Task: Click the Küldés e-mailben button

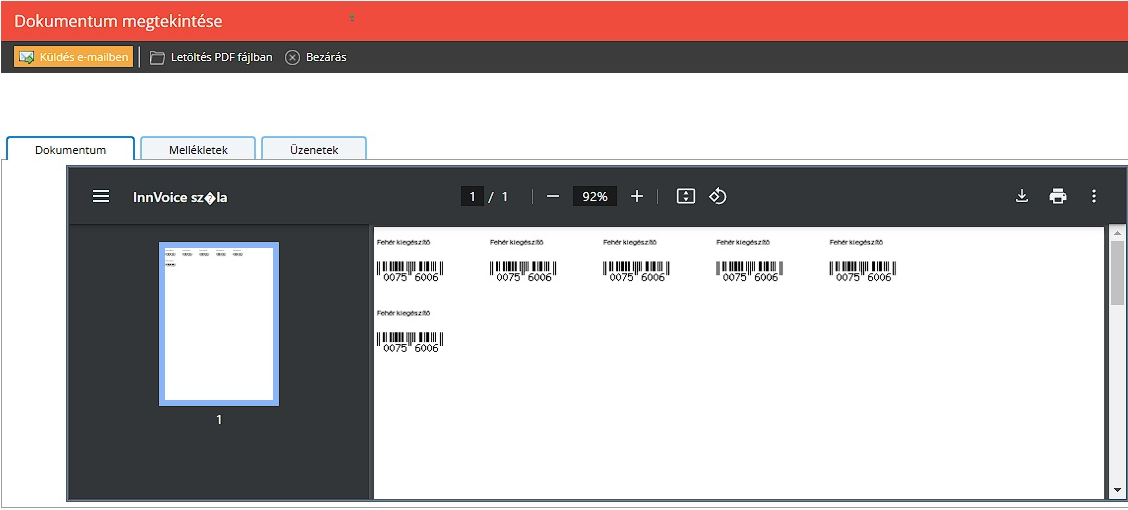Action: 73,57
